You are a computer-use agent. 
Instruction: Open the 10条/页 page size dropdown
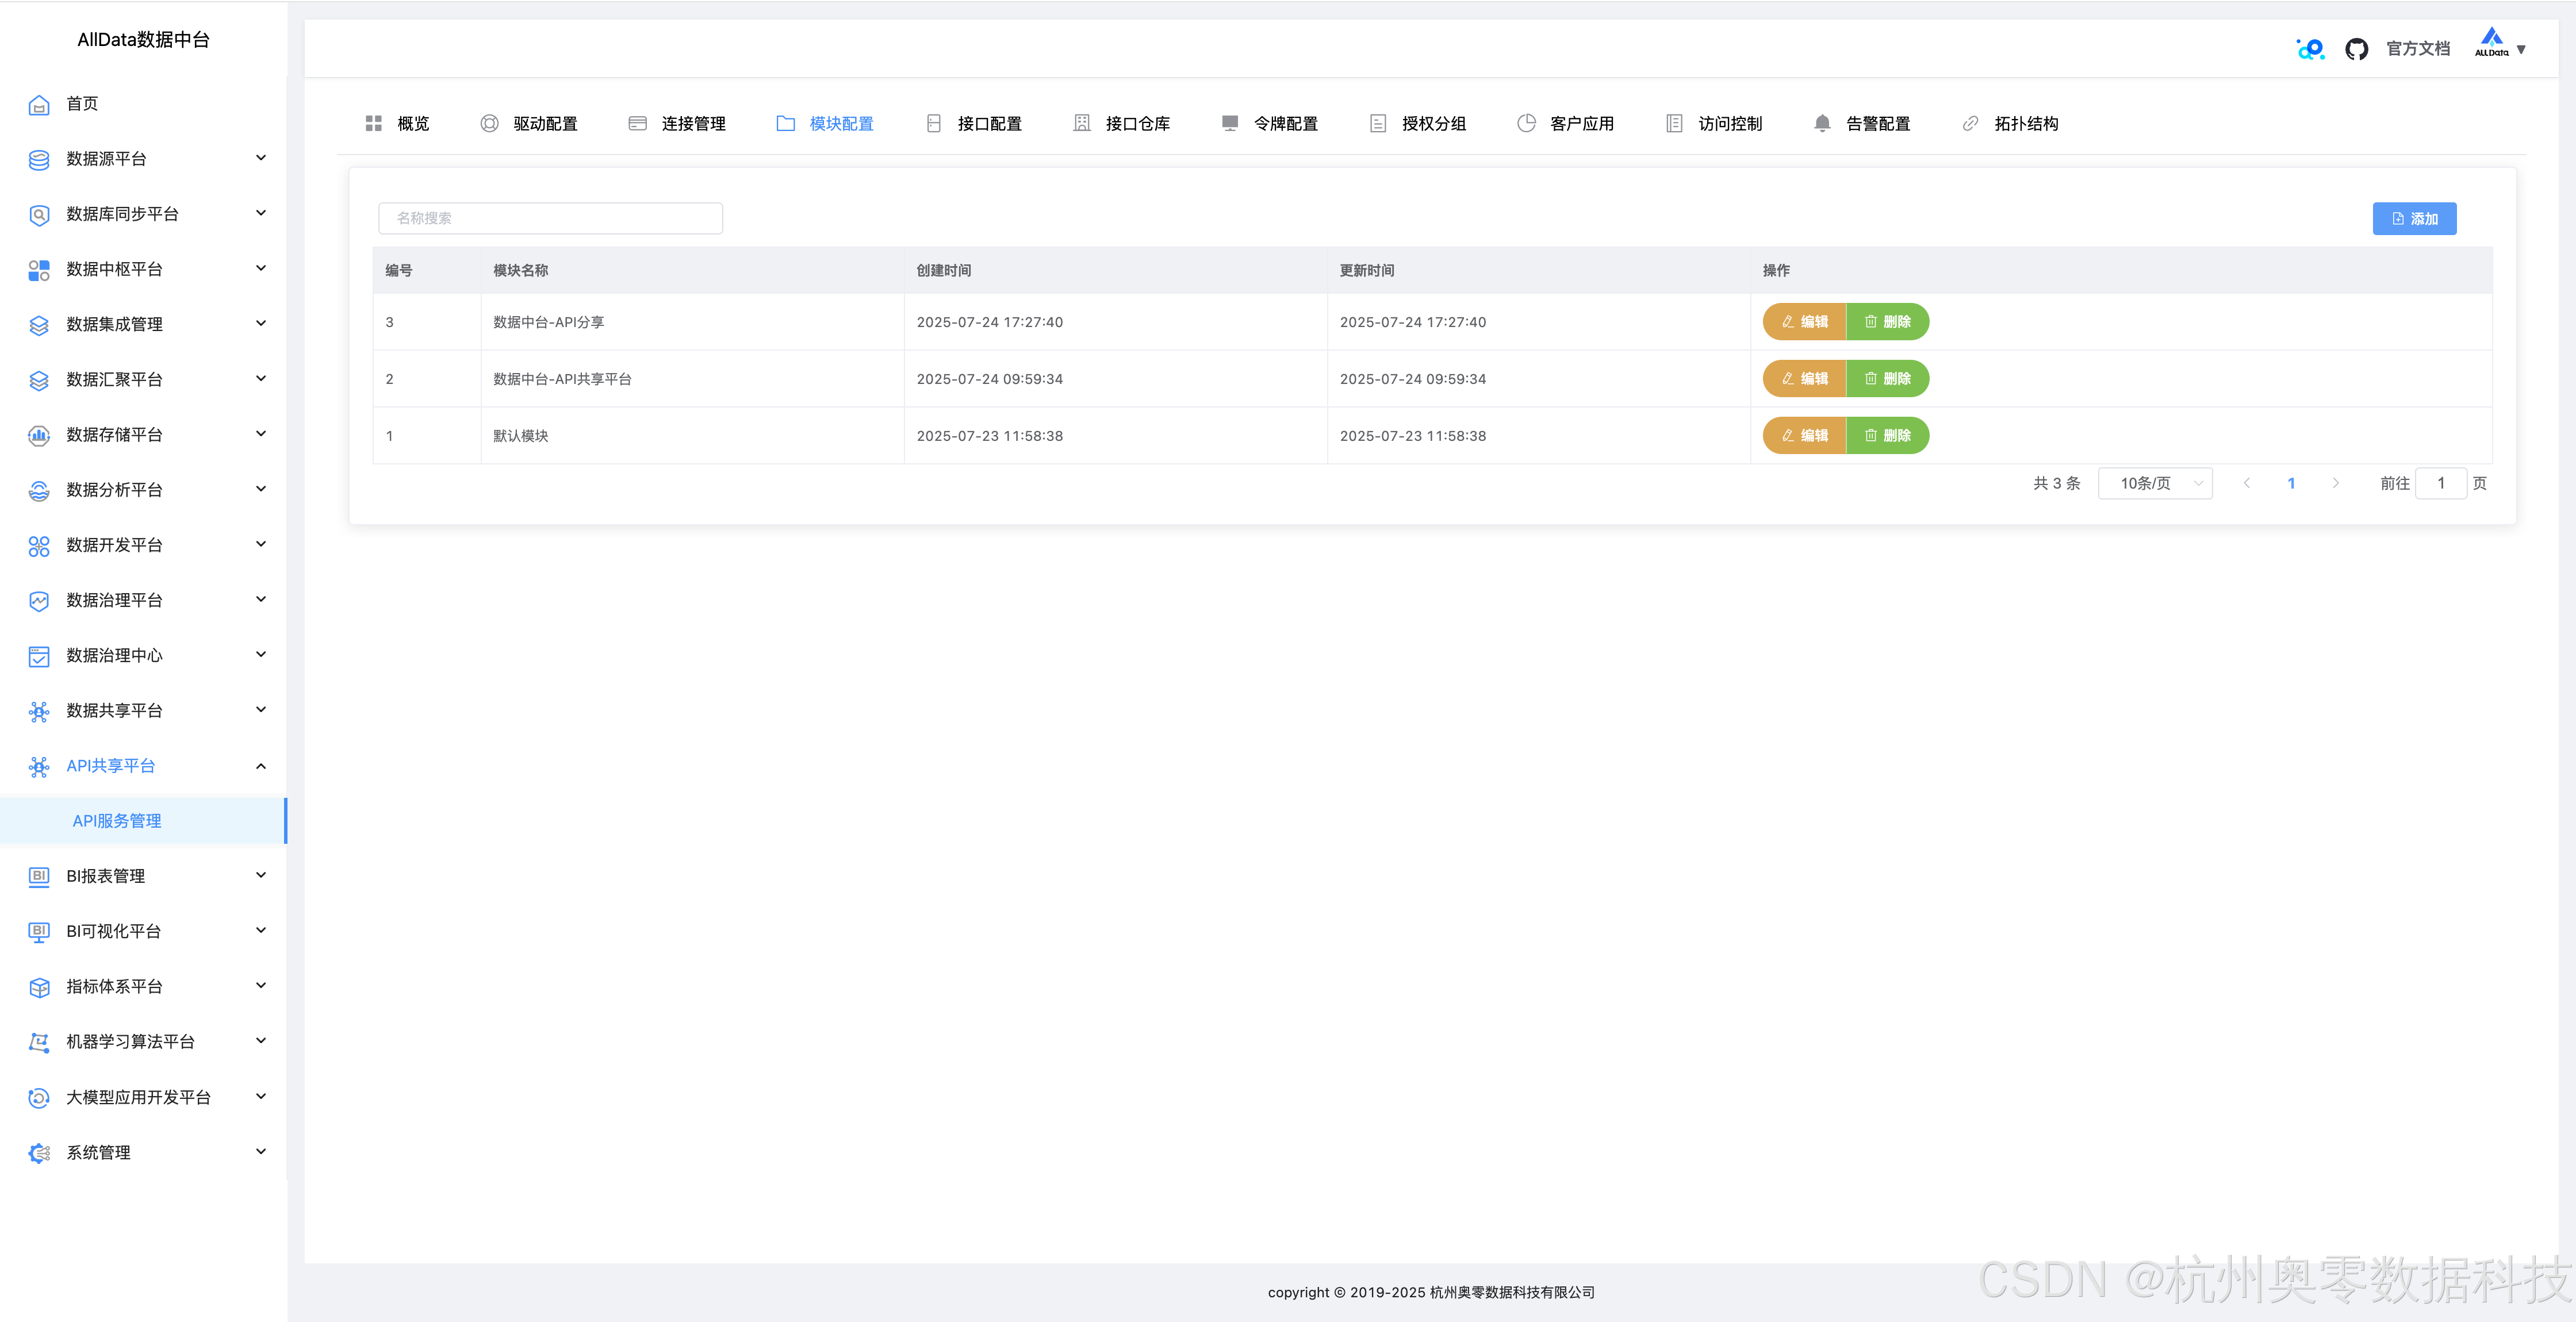coord(2155,483)
